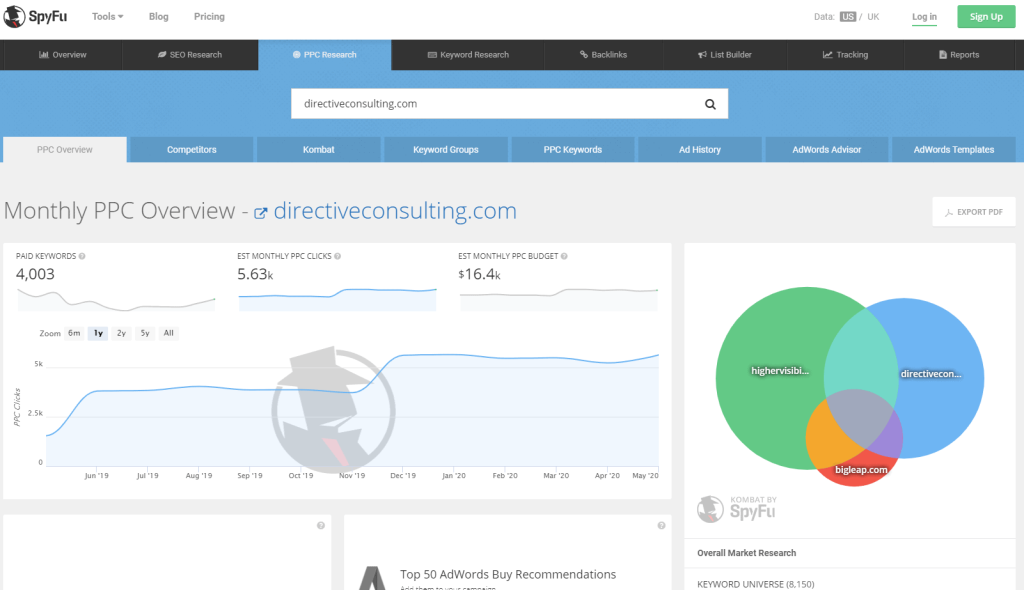This screenshot has width=1024, height=590.
Task: Click the Est Monthly PPC Clicks help icon
Action: (338, 256)
